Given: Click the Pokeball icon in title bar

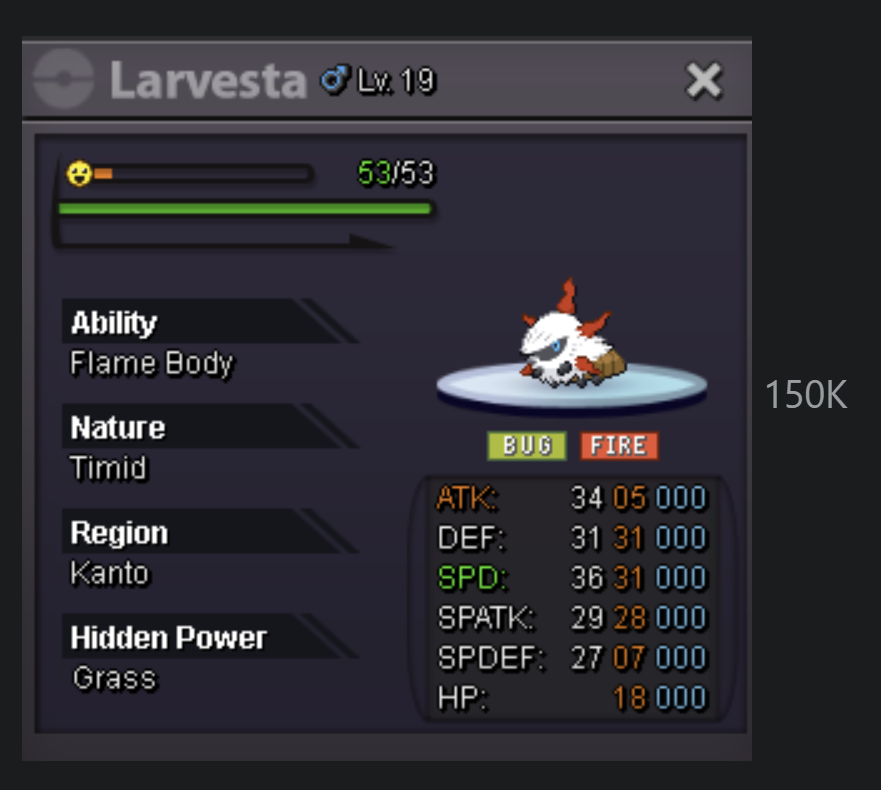Looking at the screenshot, I should coord(63,79).
